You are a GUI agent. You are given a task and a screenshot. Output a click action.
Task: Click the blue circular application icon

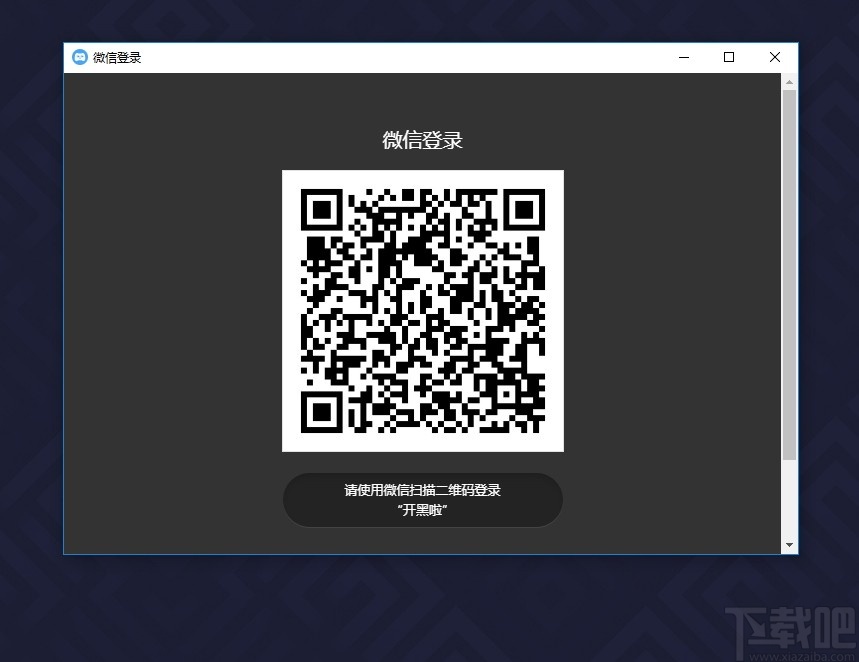click(x=81, y=57)
